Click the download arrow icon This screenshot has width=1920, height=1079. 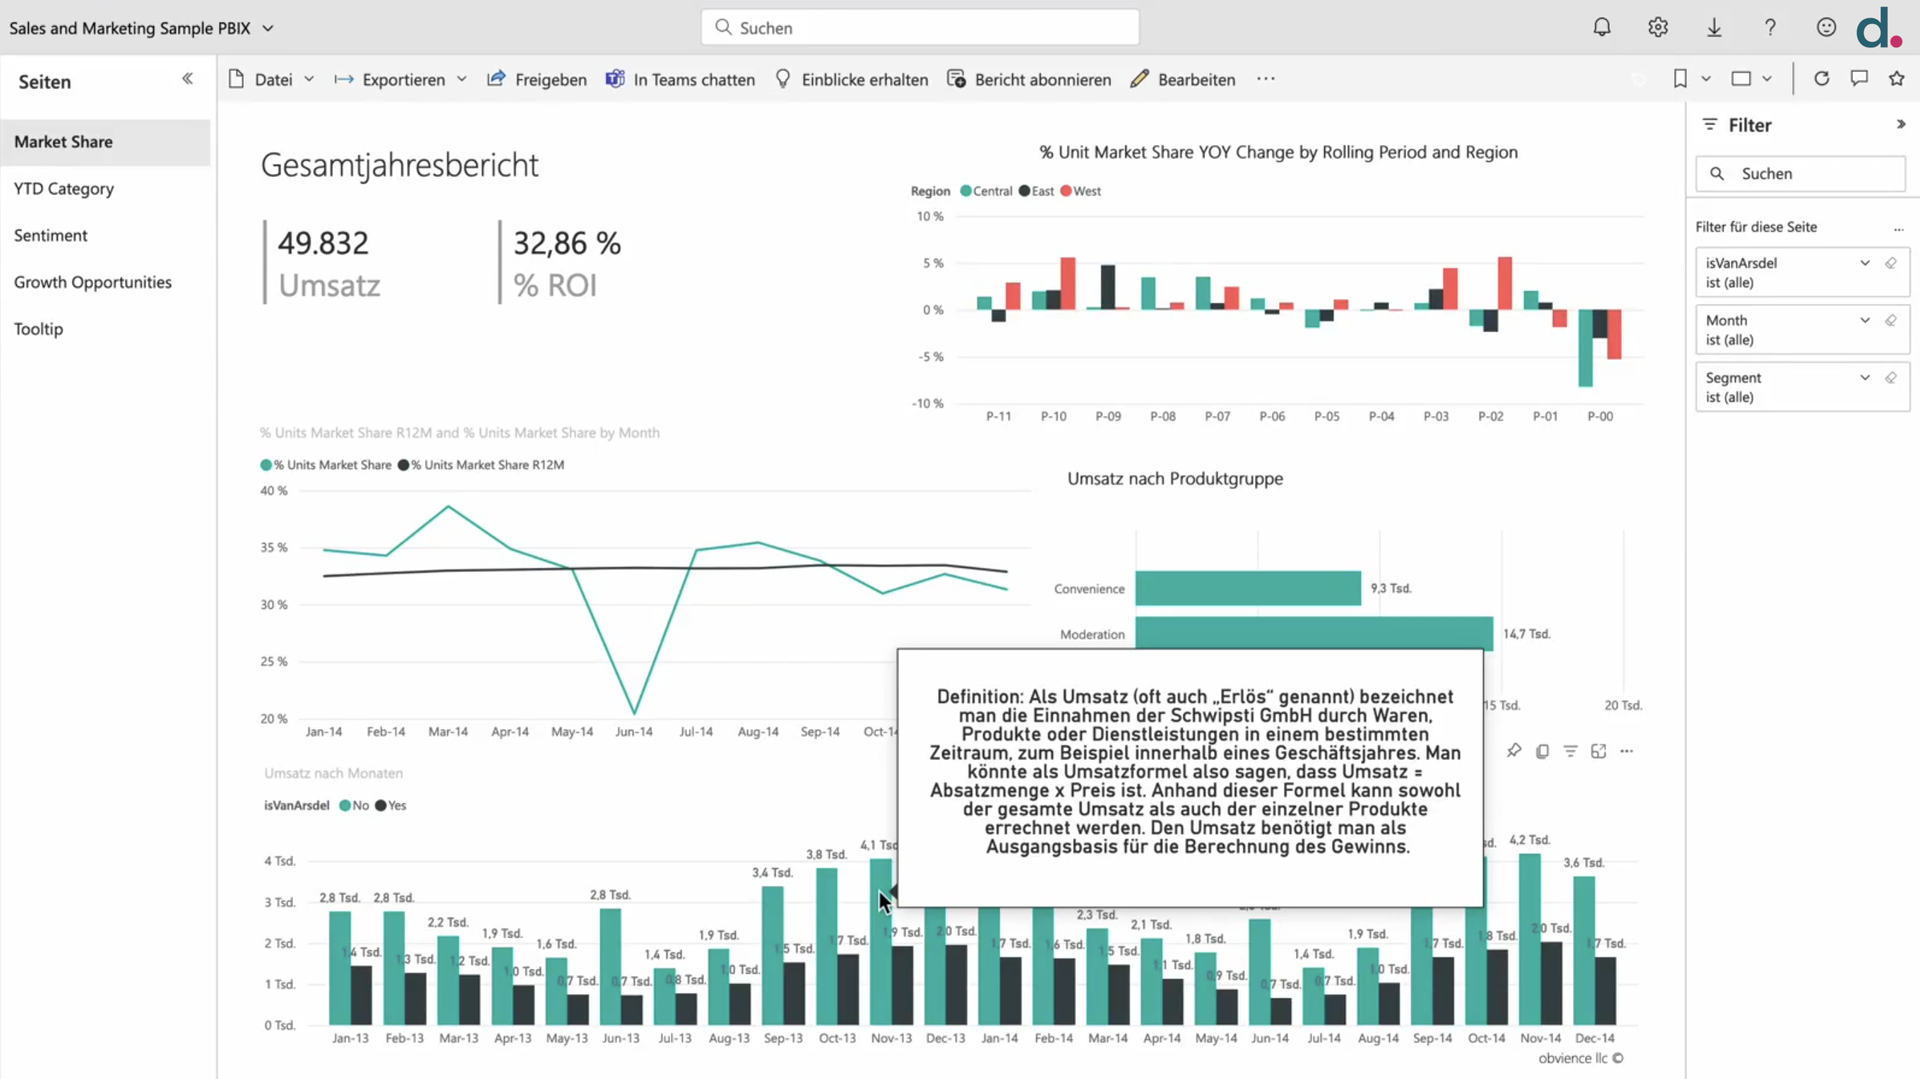[x=1714, y=28]
